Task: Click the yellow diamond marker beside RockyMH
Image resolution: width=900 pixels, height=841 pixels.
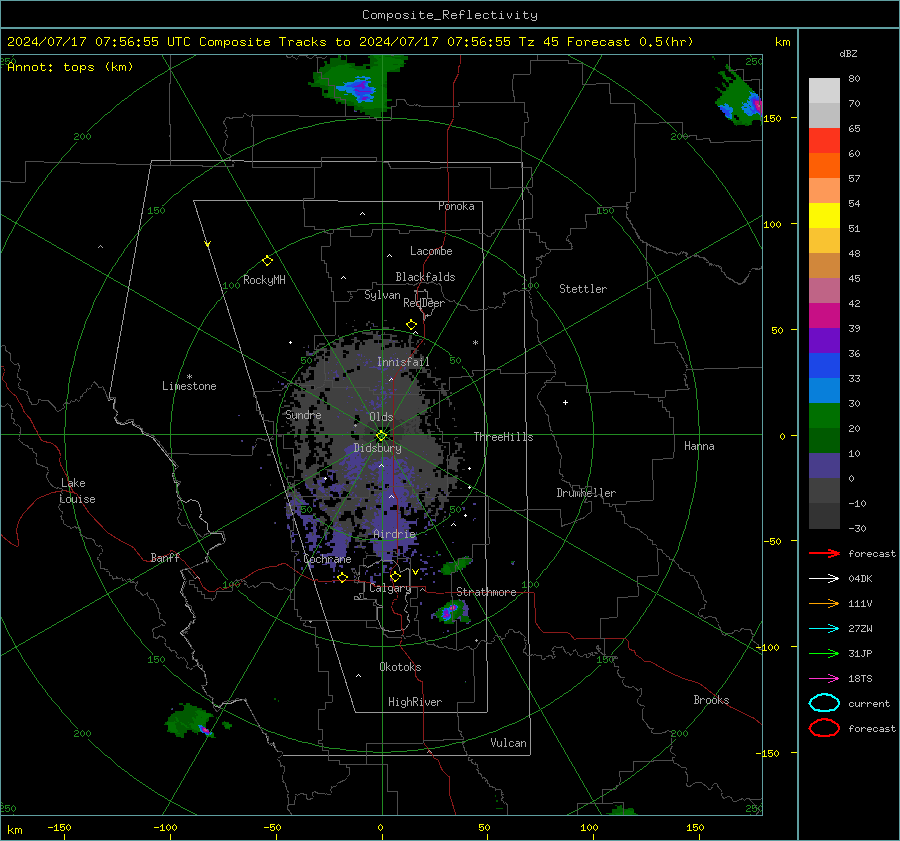Action: coord(267,261)
